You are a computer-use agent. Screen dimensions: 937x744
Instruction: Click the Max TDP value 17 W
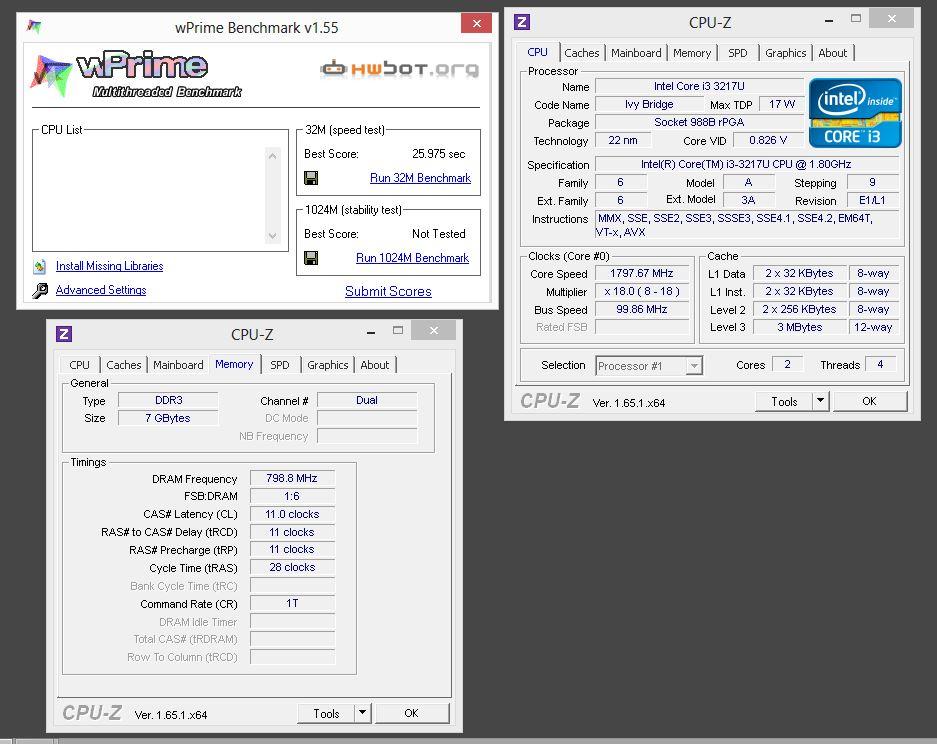click(x=782, y=105)
